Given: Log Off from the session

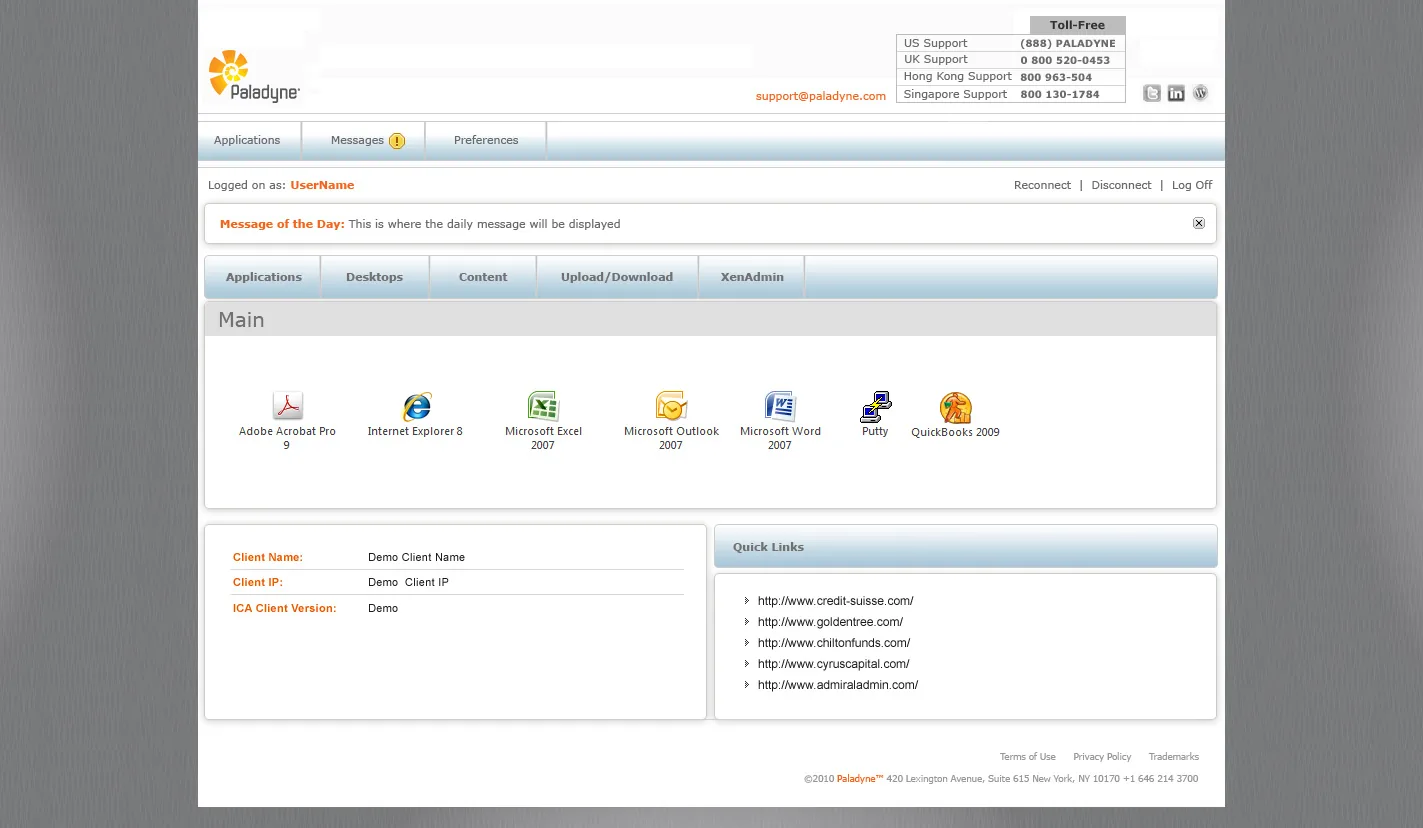Looking at the screenshot, I should [1192, 185].
